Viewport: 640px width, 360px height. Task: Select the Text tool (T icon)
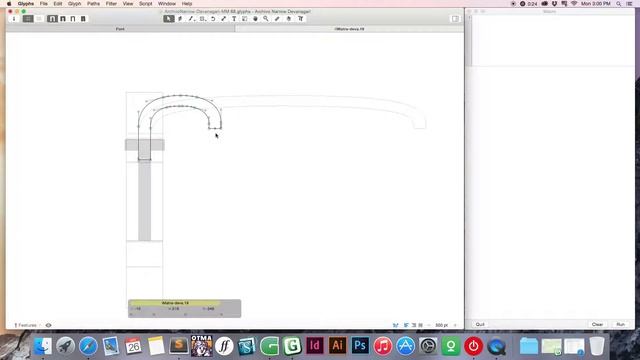[234, 19]
